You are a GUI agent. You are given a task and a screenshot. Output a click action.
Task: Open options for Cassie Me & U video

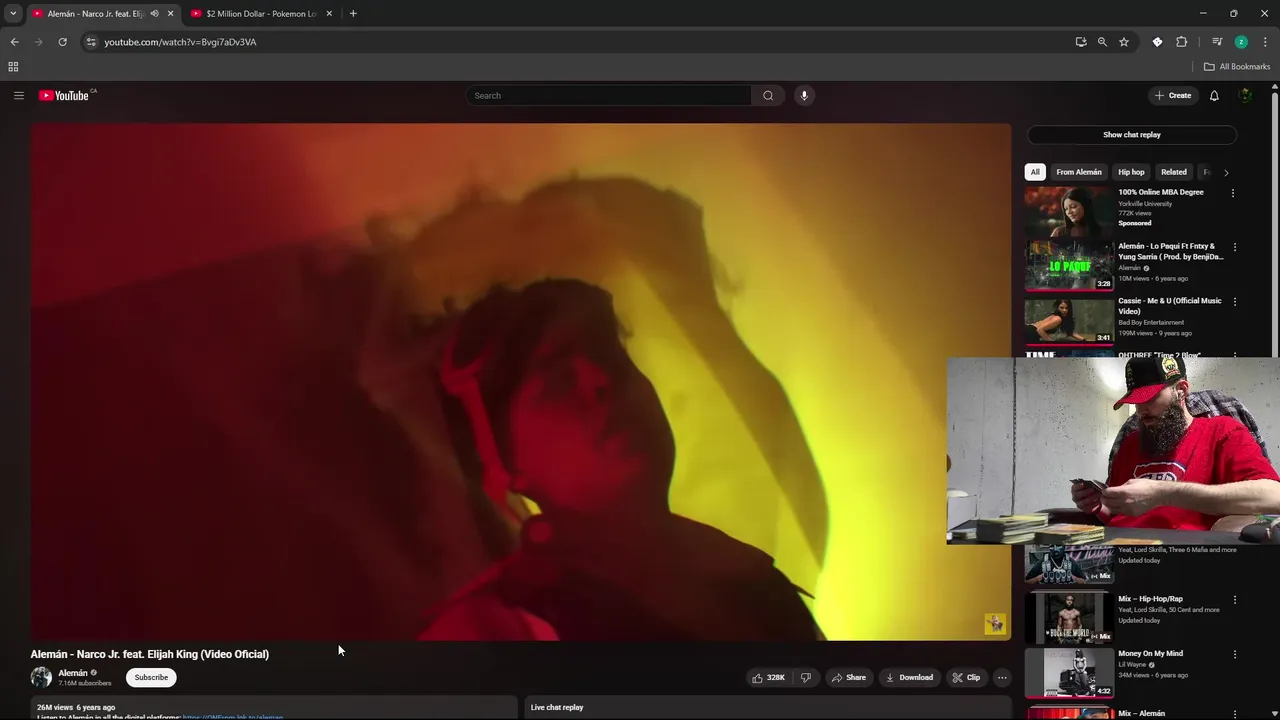tap(1234, 302)
